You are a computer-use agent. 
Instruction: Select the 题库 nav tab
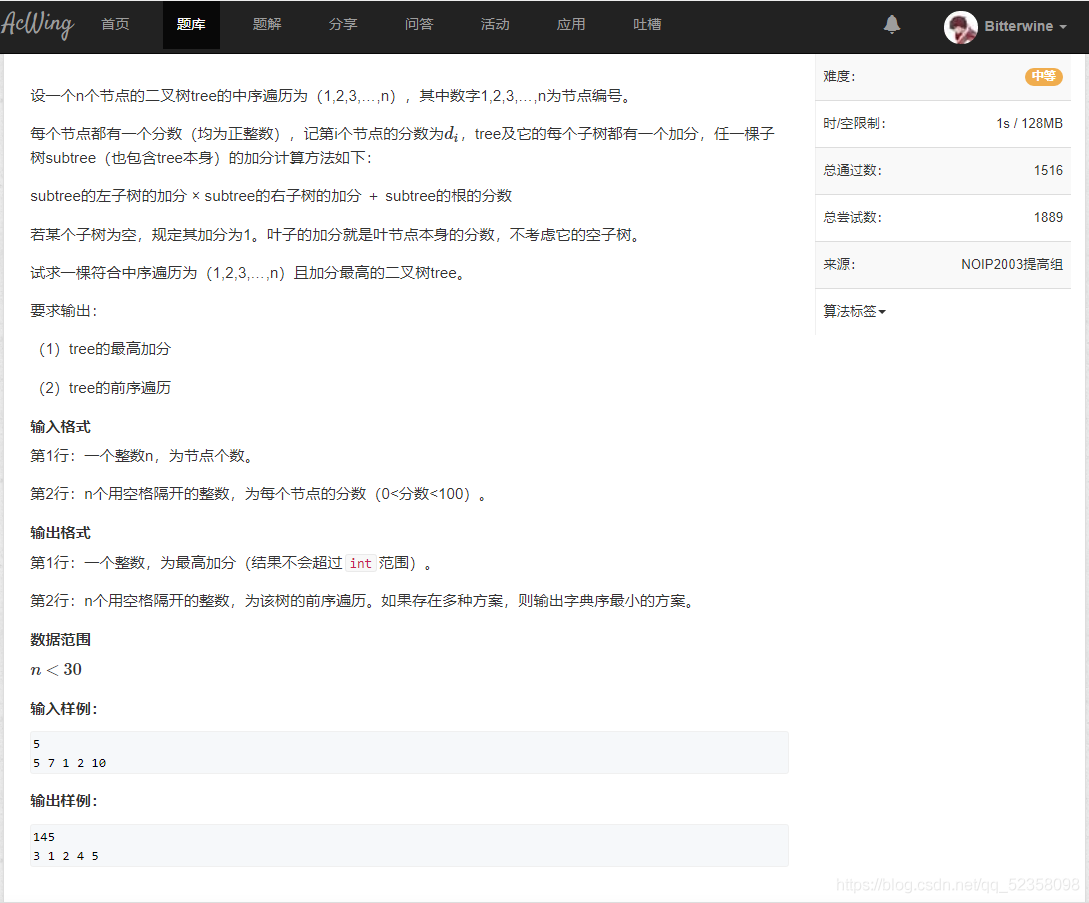point(191,24)
